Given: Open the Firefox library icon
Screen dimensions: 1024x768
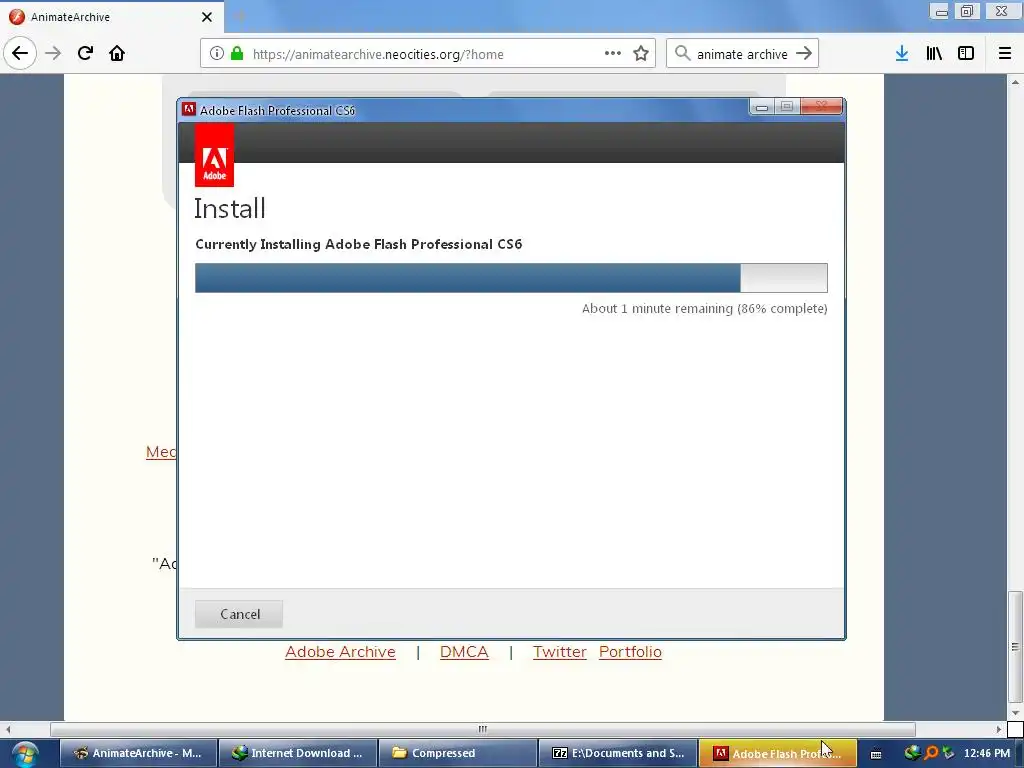Looking at the screenshot, I should [x=934, y=54].
